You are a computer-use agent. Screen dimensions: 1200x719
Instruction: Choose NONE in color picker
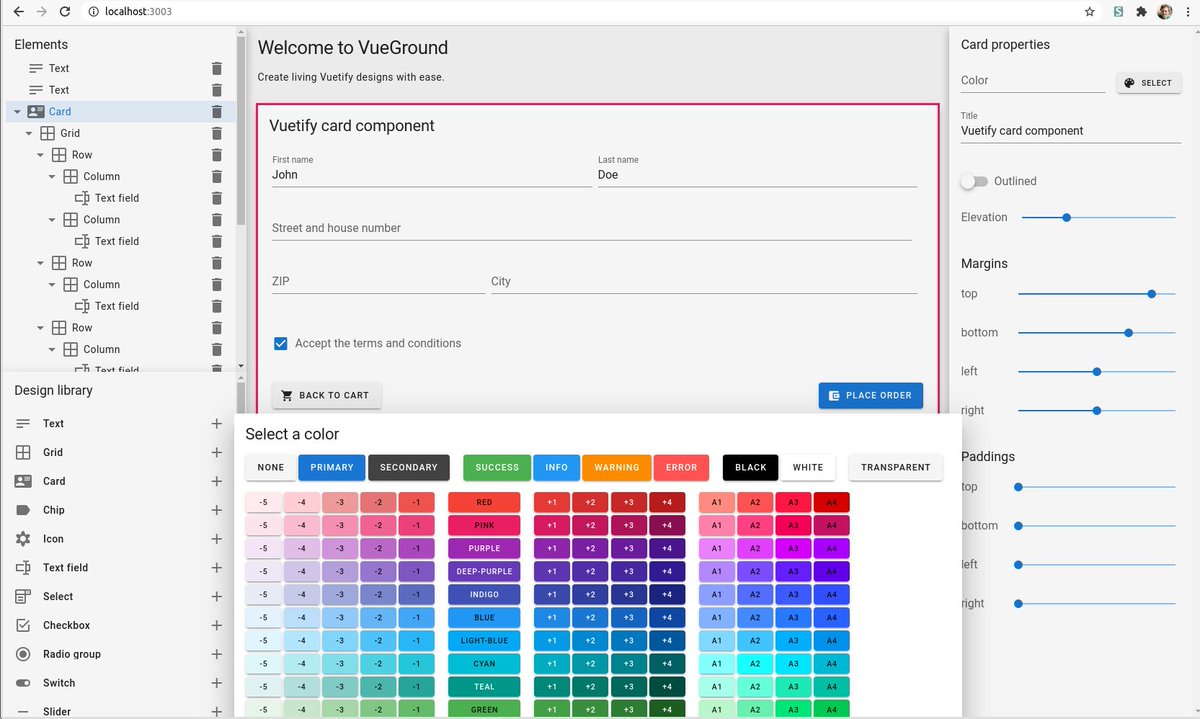(270, 467)
